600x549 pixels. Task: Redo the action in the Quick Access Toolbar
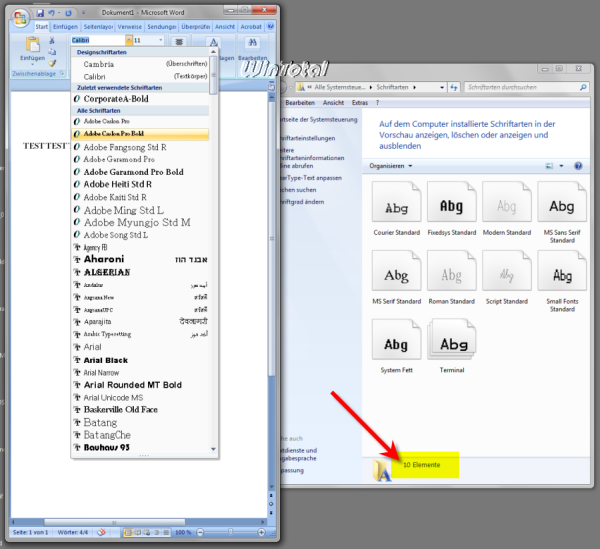coord(68,13)
